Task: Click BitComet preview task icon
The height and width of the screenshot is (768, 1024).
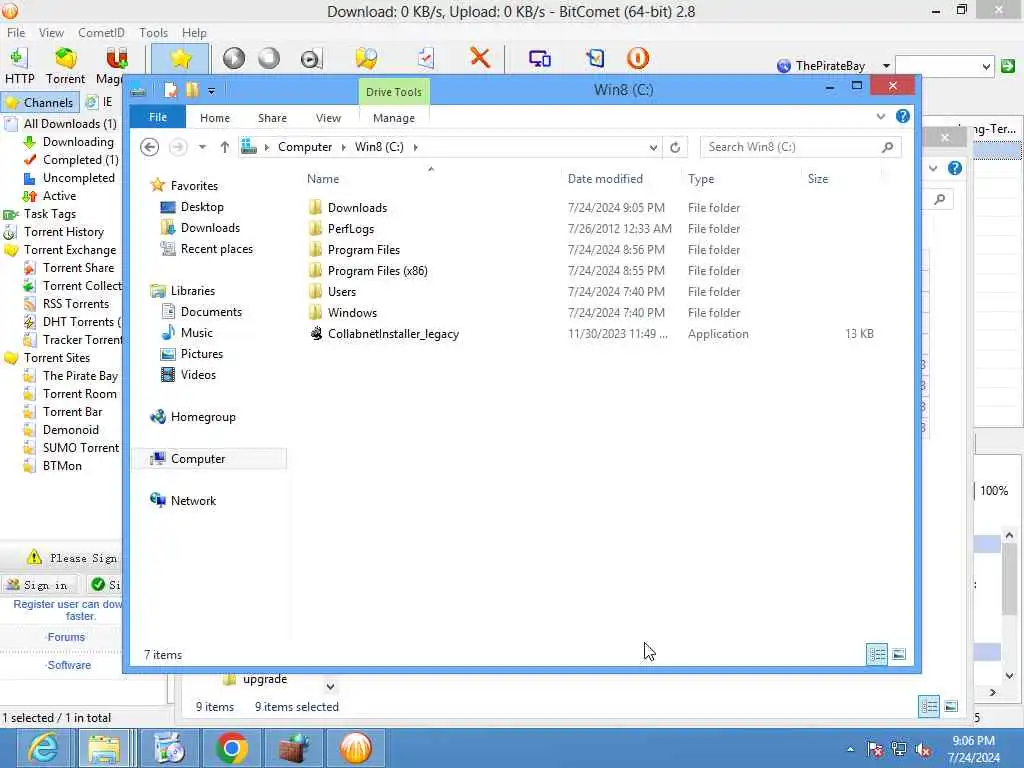Action: (311, 59)
